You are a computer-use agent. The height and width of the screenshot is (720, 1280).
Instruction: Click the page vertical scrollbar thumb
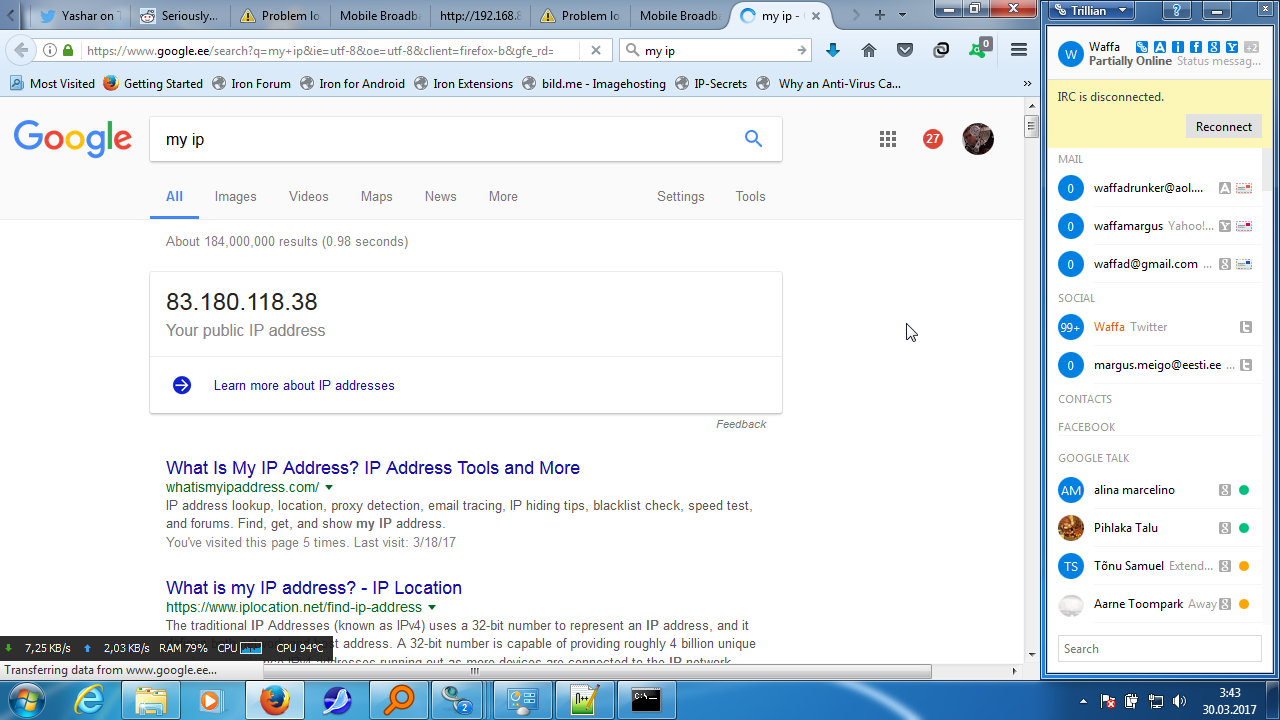pos(1031,126)
